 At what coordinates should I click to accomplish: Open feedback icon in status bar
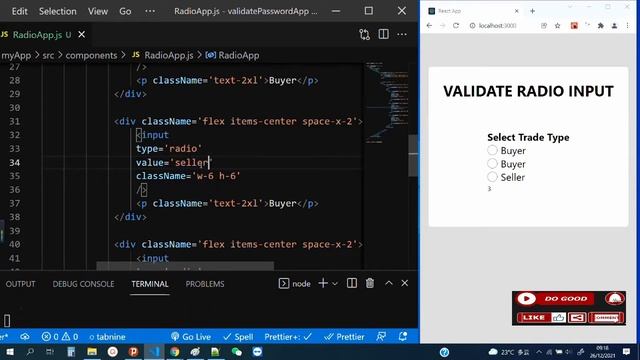[x=381, y=337]
